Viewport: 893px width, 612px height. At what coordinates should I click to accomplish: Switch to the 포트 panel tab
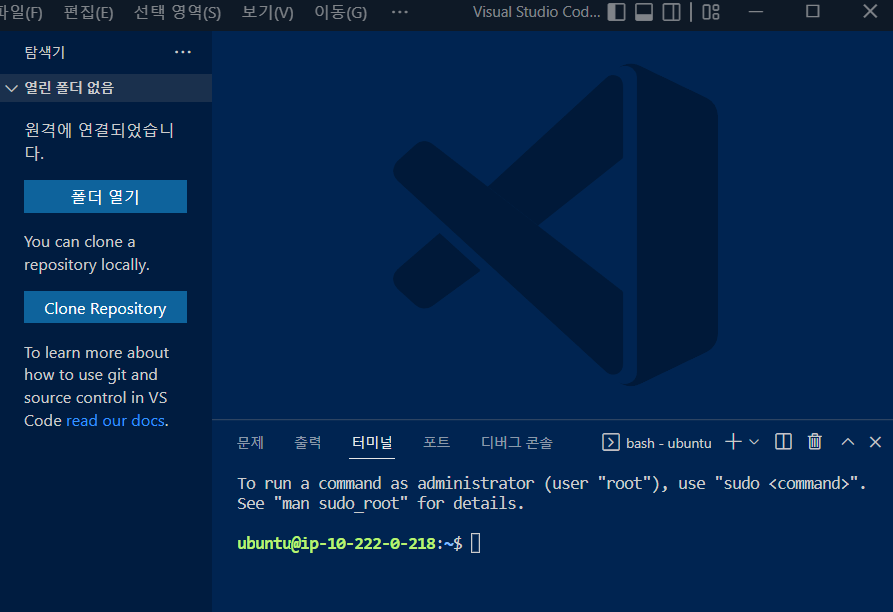(437, 442)
